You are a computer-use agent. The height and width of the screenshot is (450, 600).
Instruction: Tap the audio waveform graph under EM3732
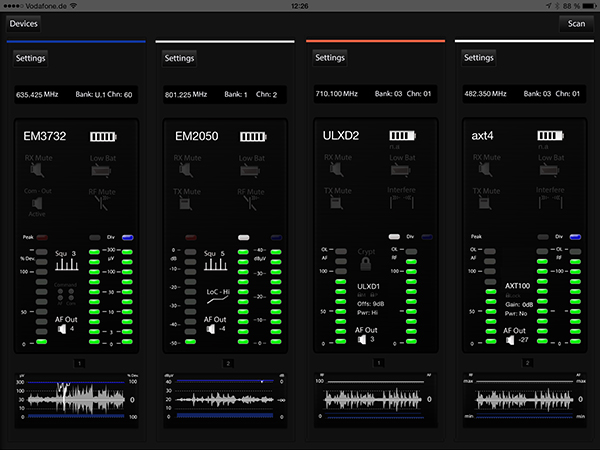point(74,398)
